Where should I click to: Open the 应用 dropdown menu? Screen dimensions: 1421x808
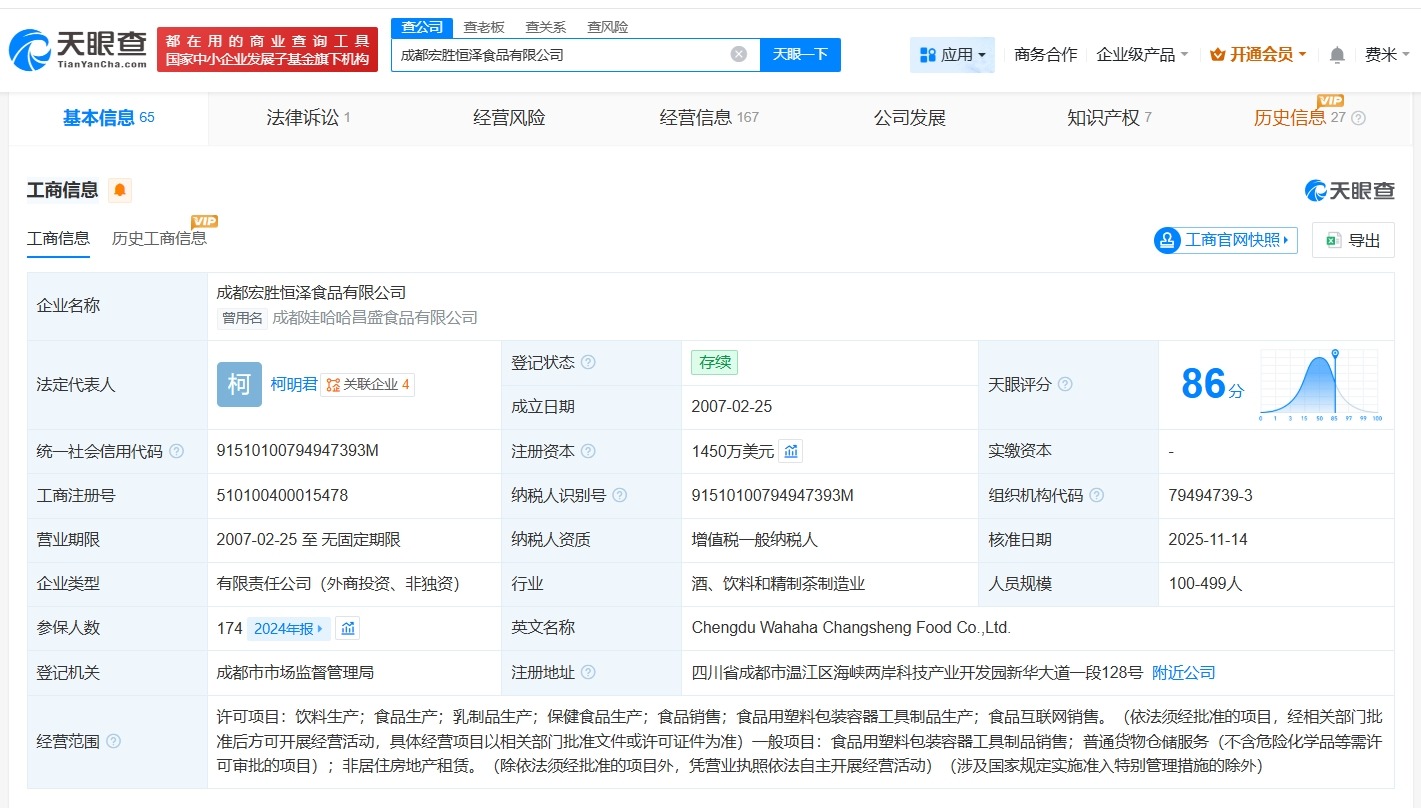[x=952, y=55]
